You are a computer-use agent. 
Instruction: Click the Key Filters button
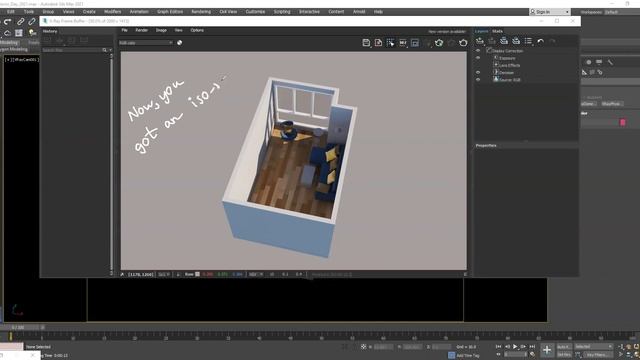pyautogui.click(x=597, y=355)
